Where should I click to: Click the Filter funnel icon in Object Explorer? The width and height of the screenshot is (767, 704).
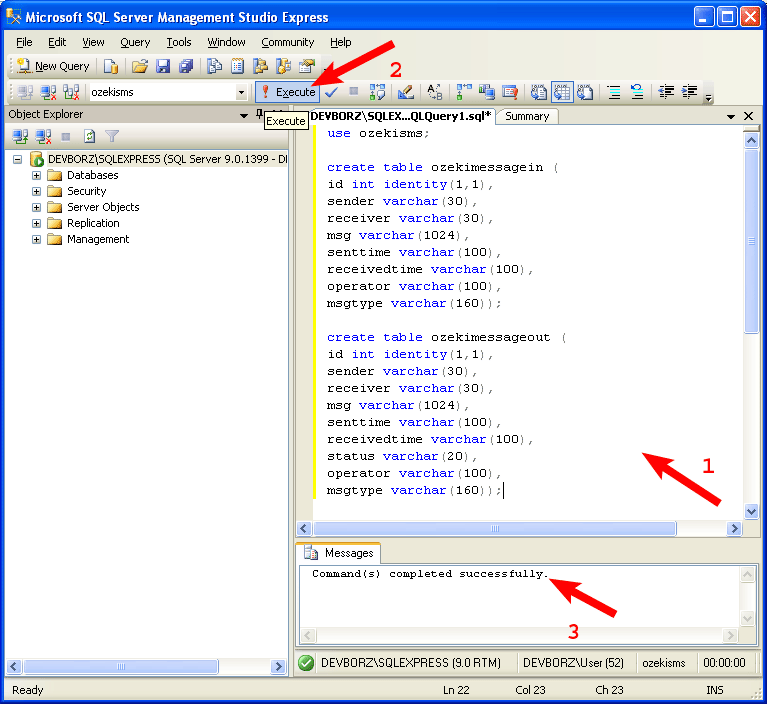112,136
